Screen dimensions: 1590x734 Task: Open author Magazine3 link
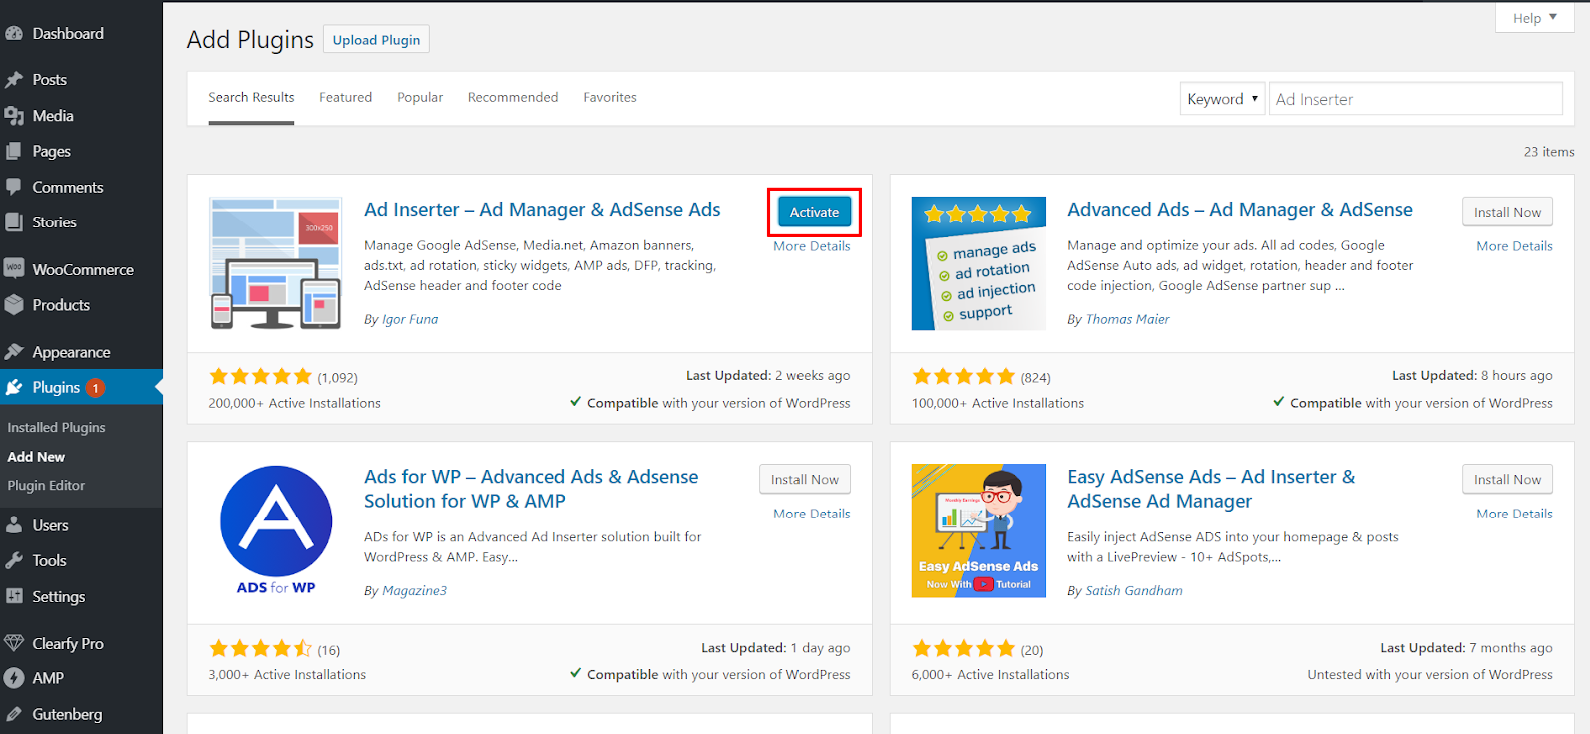point(414,591)
